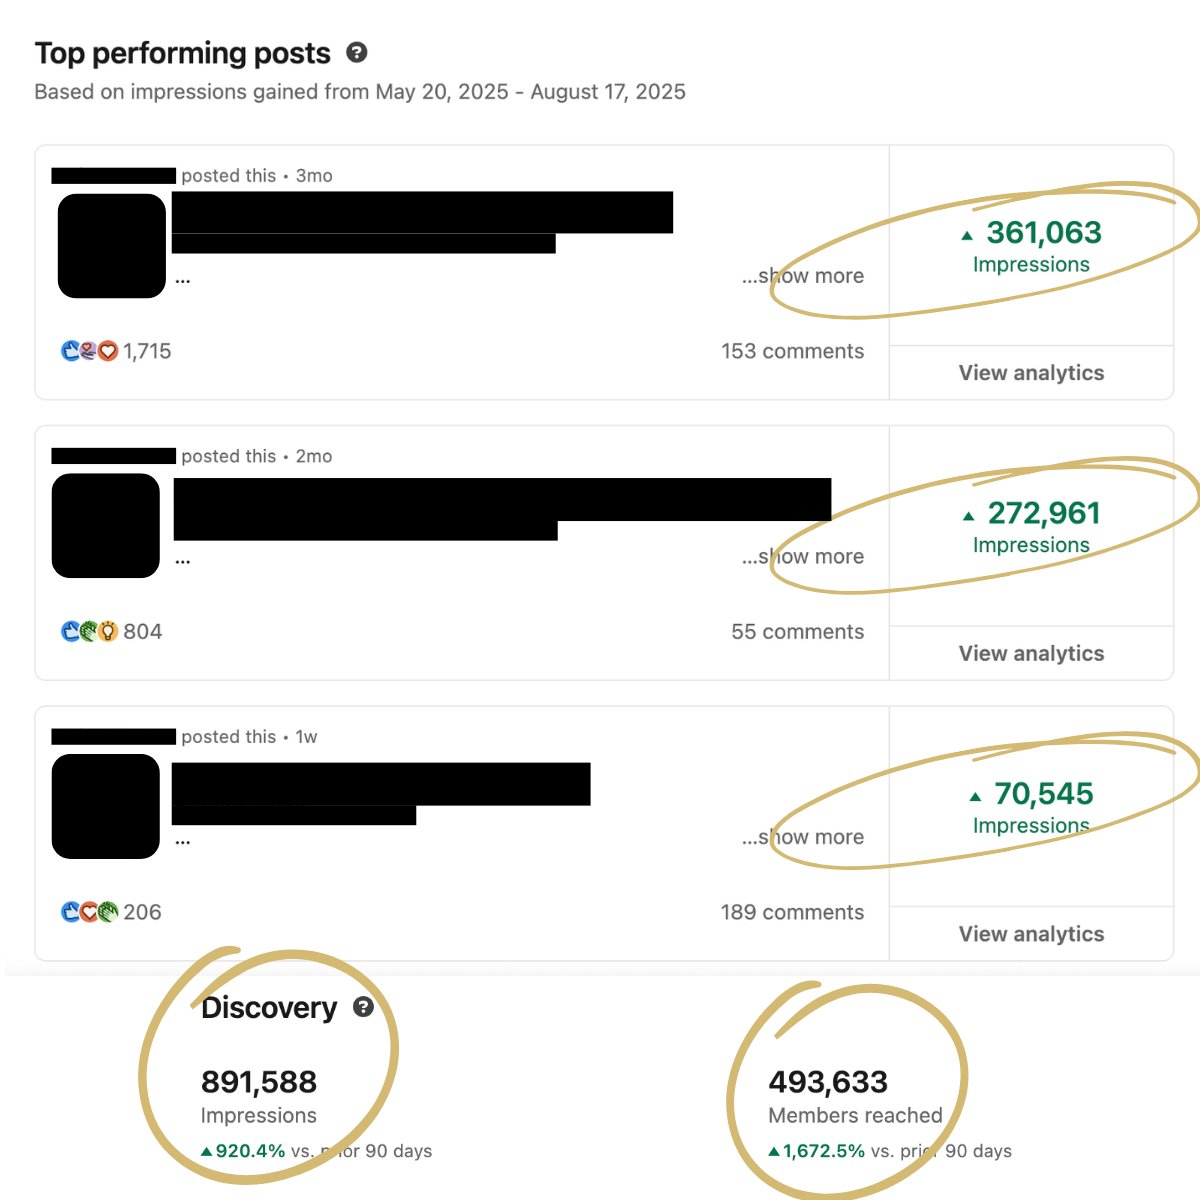The image size is (1200, 1200).
Task: Open thumbnail of the 1w post
Action: pos(106,807)
